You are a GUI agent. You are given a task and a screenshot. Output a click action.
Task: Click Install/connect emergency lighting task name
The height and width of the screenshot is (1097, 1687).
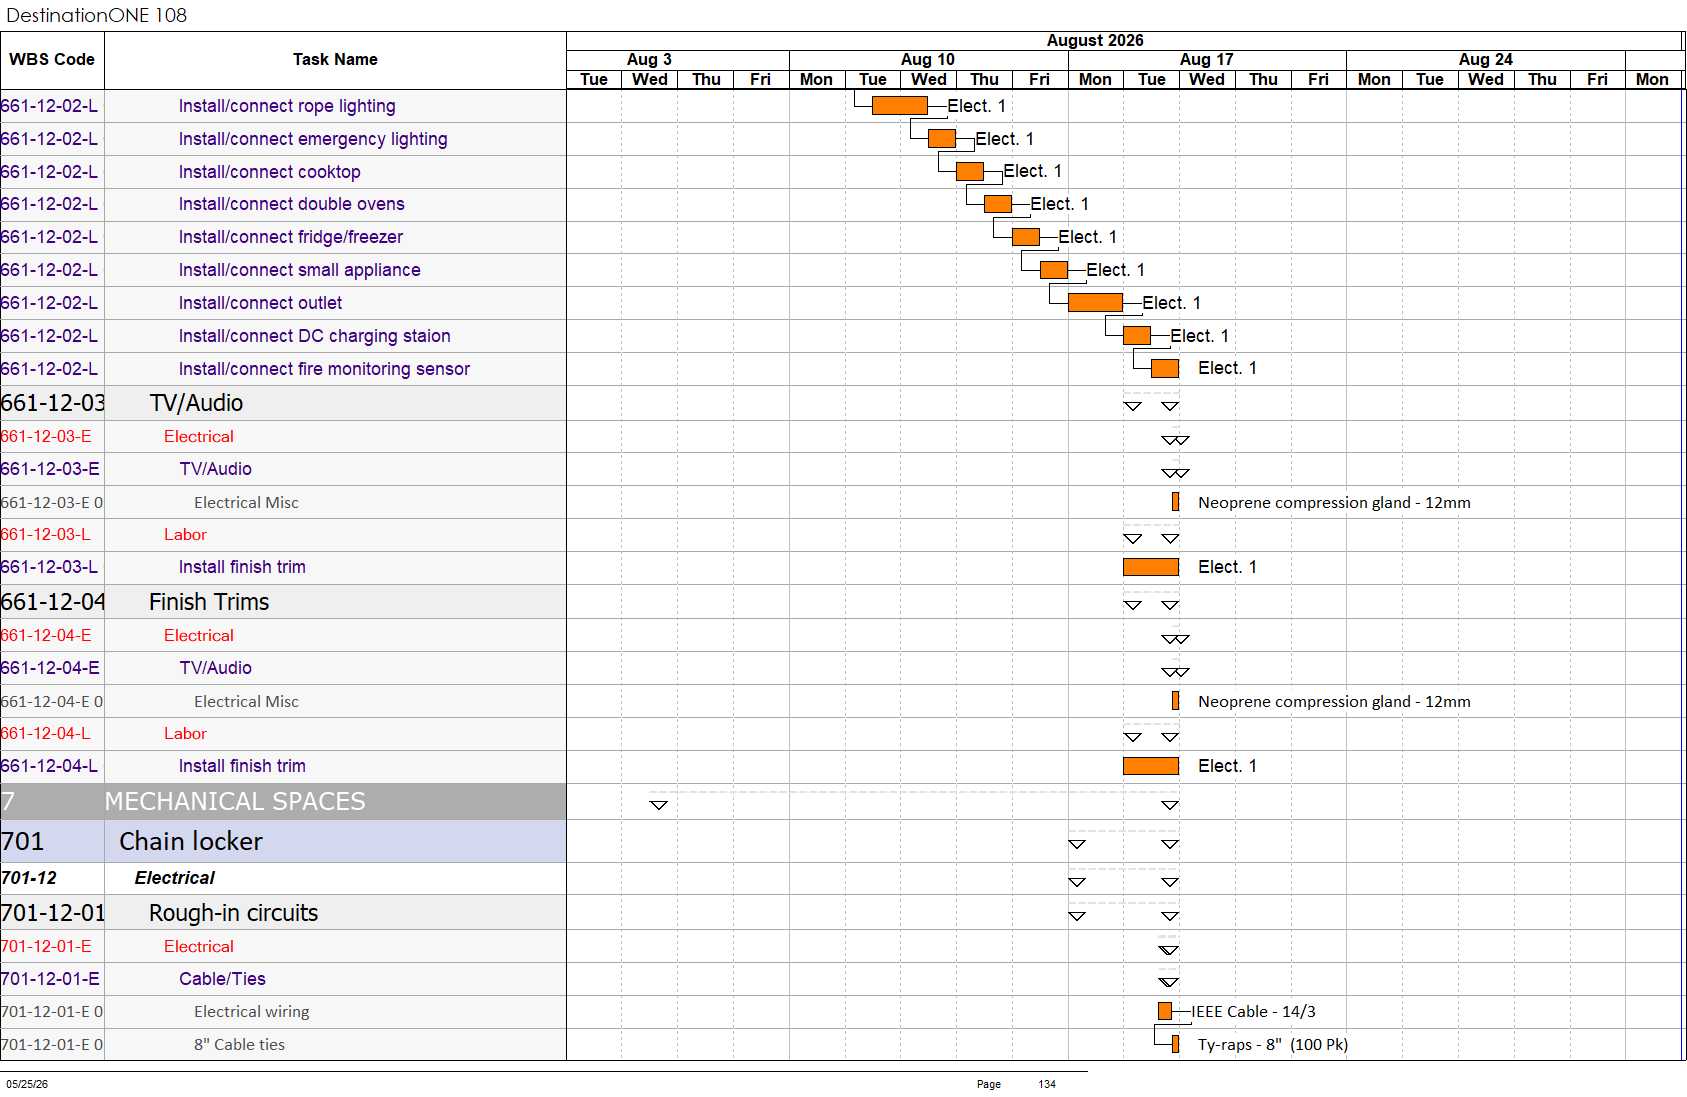(x=313, y=139)
